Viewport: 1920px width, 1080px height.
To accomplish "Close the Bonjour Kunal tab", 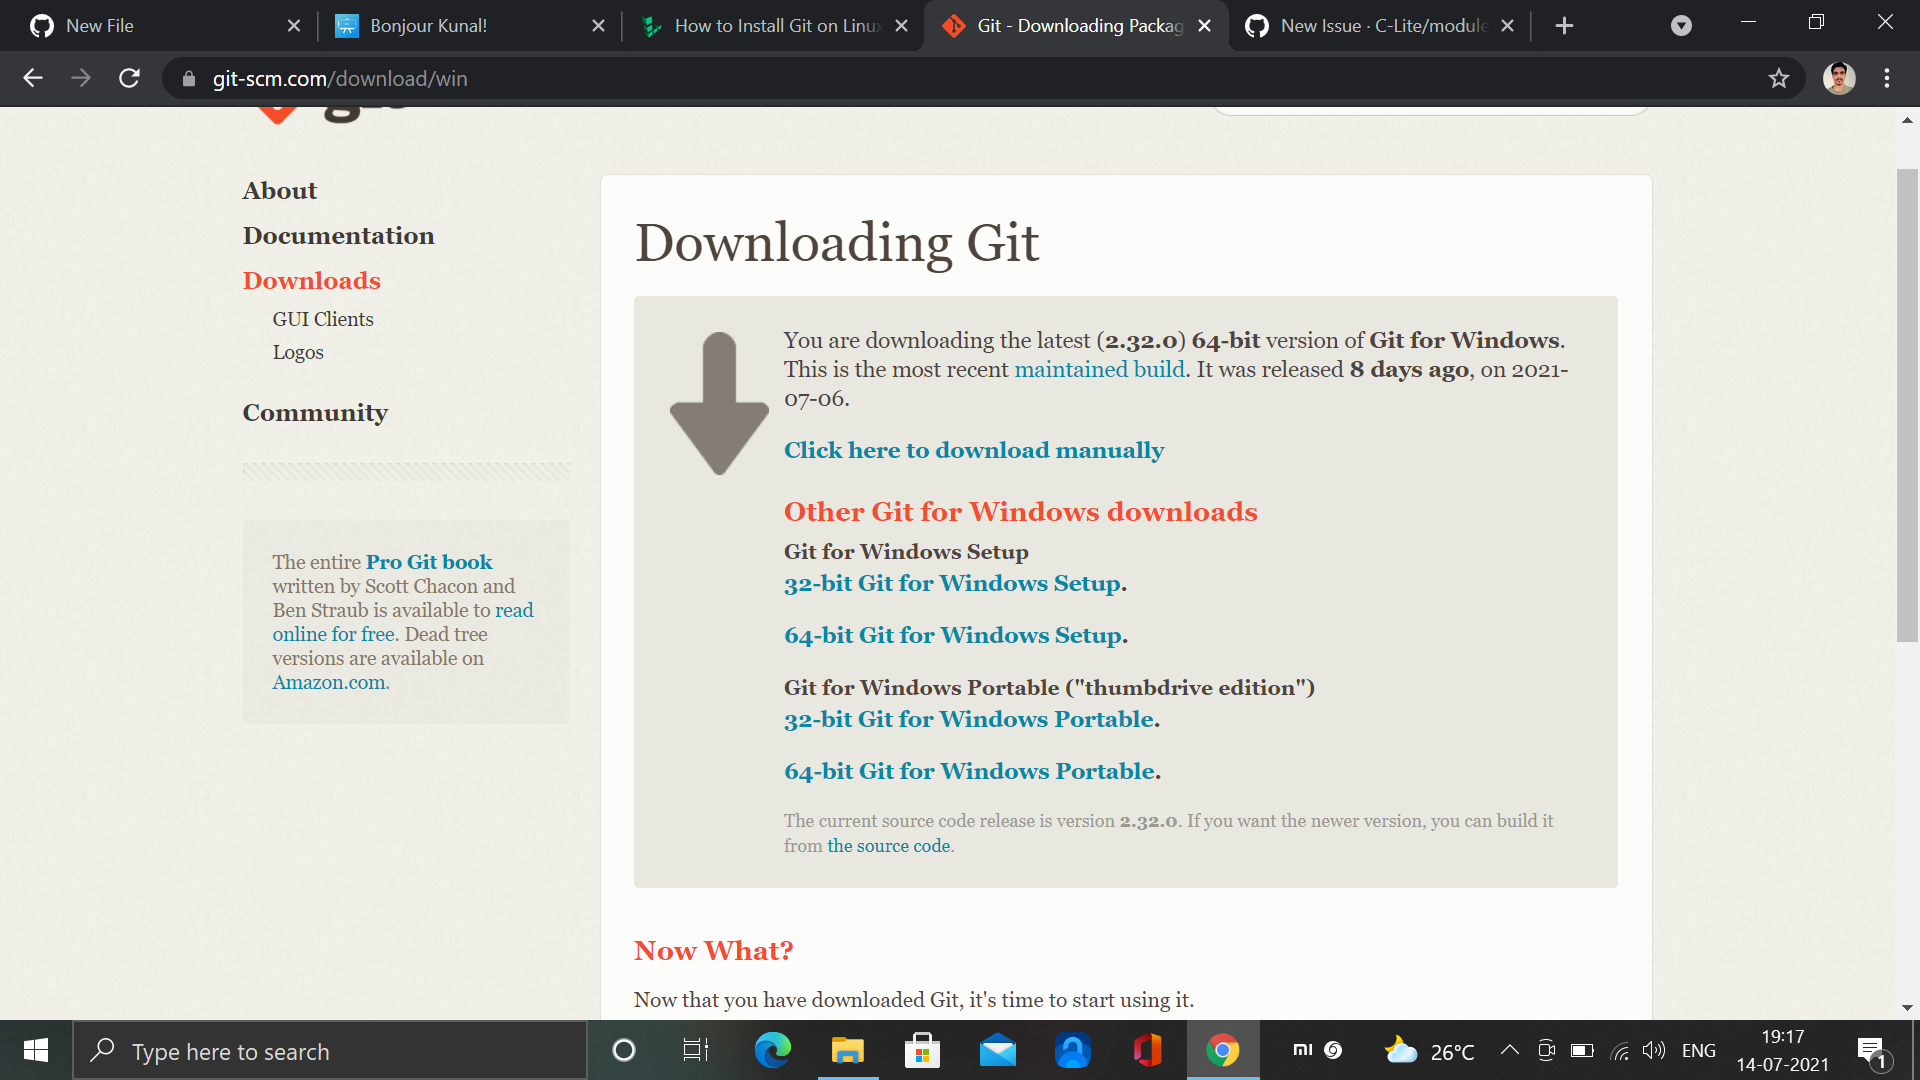I will (598, 26).
